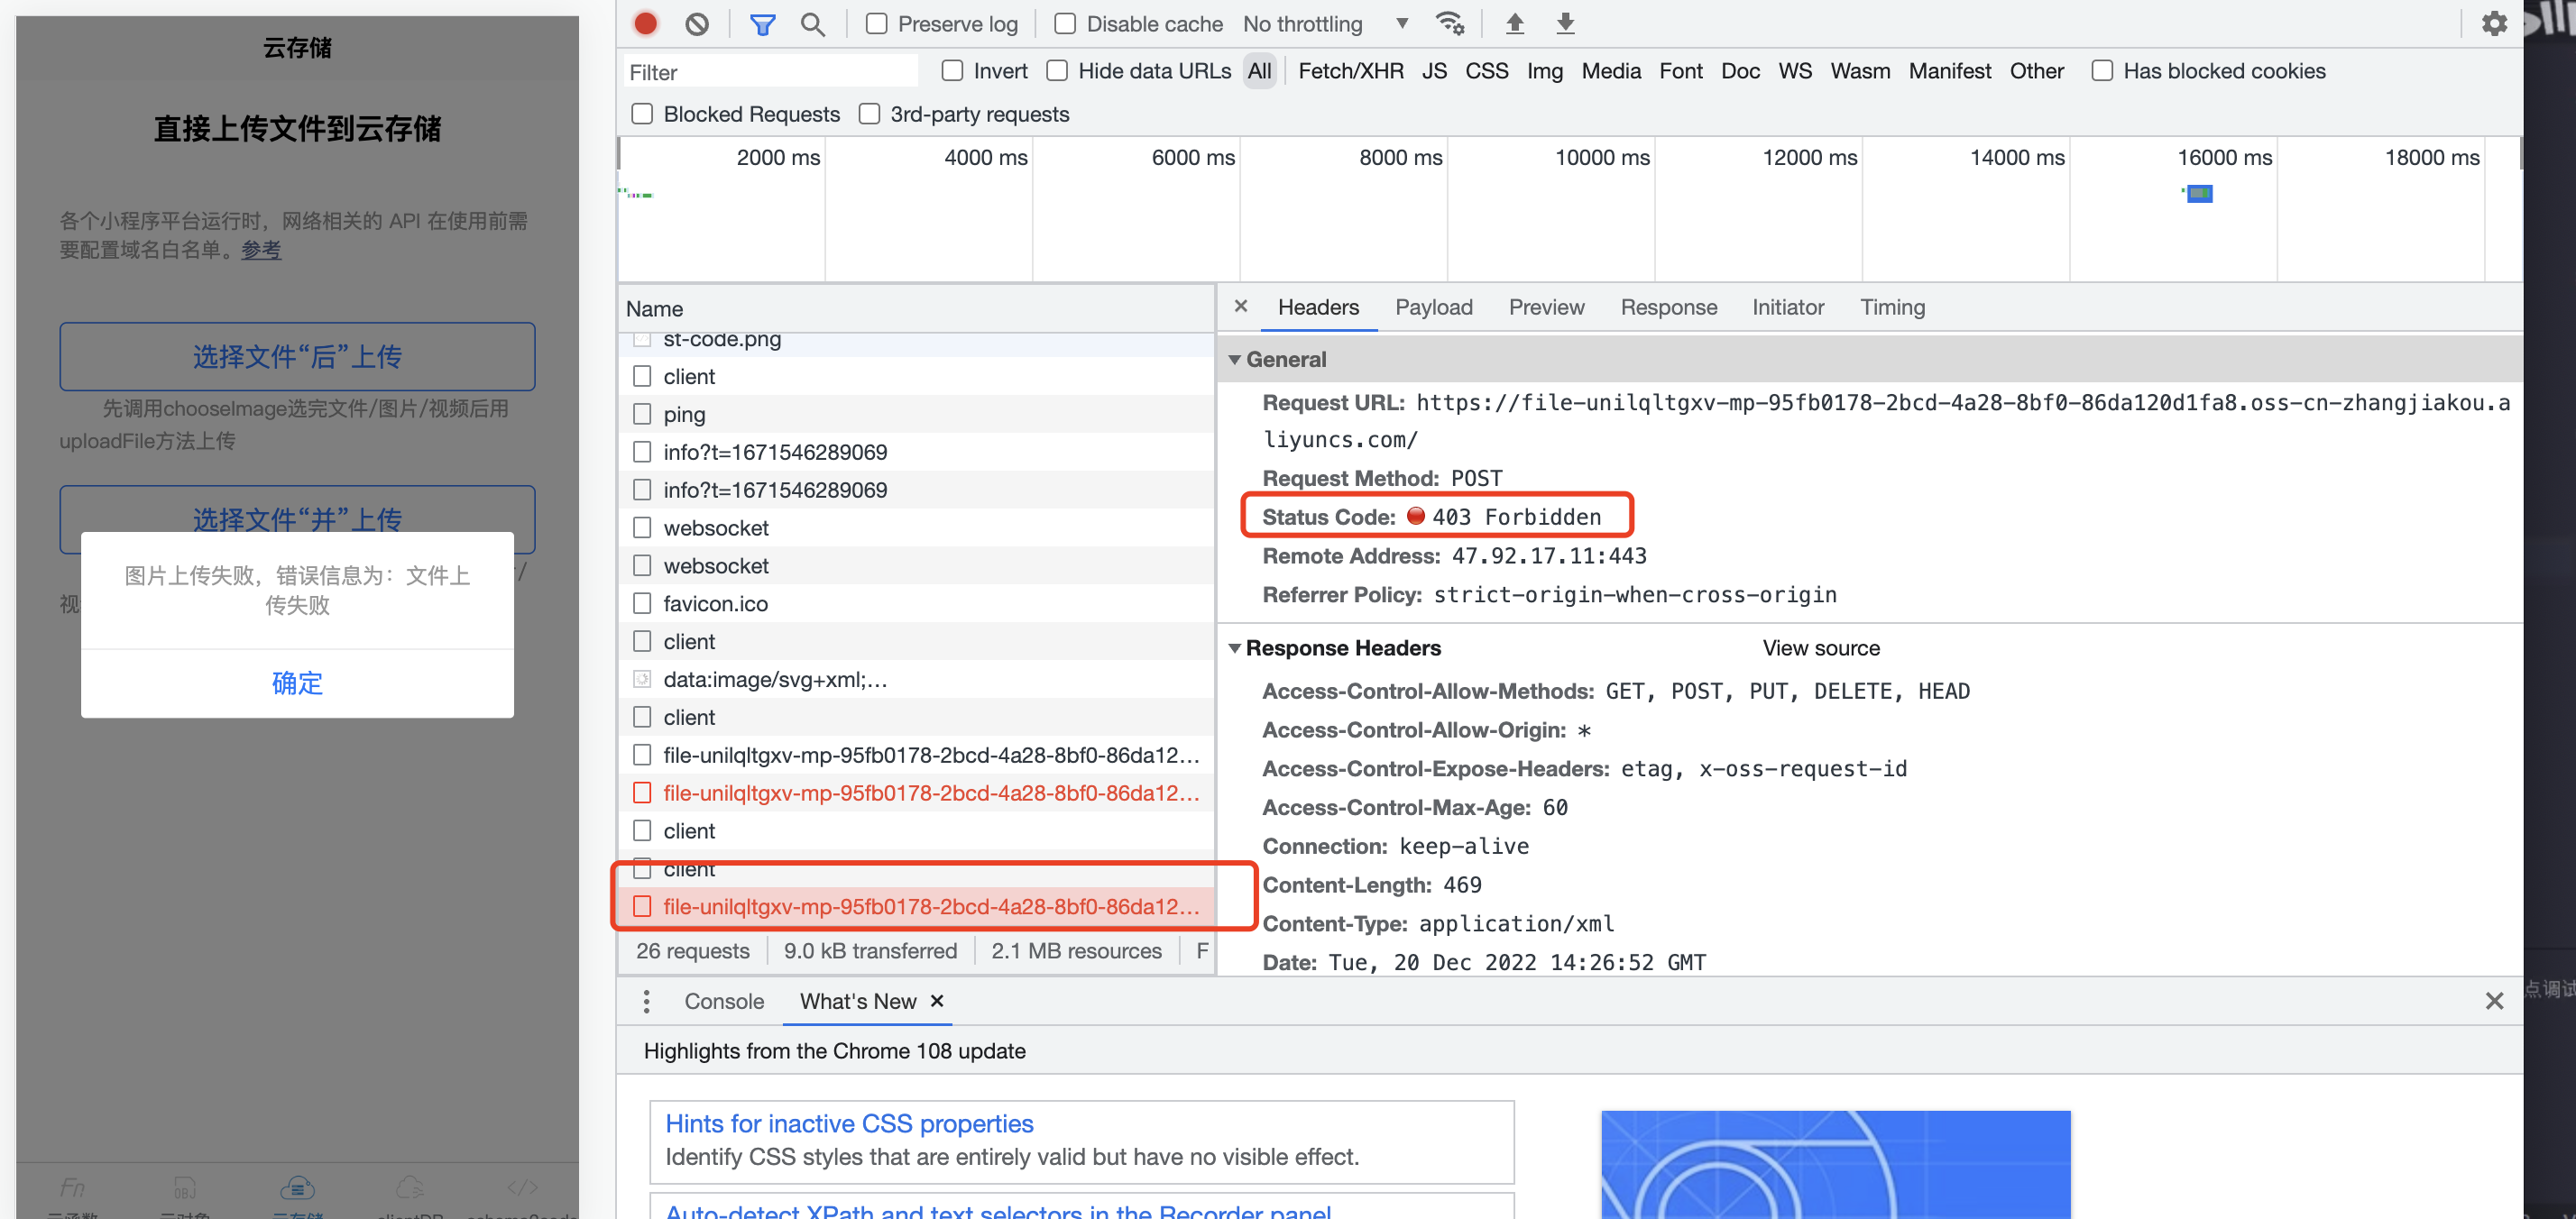
Task: Stop recording network log
Action: (646, 24)
